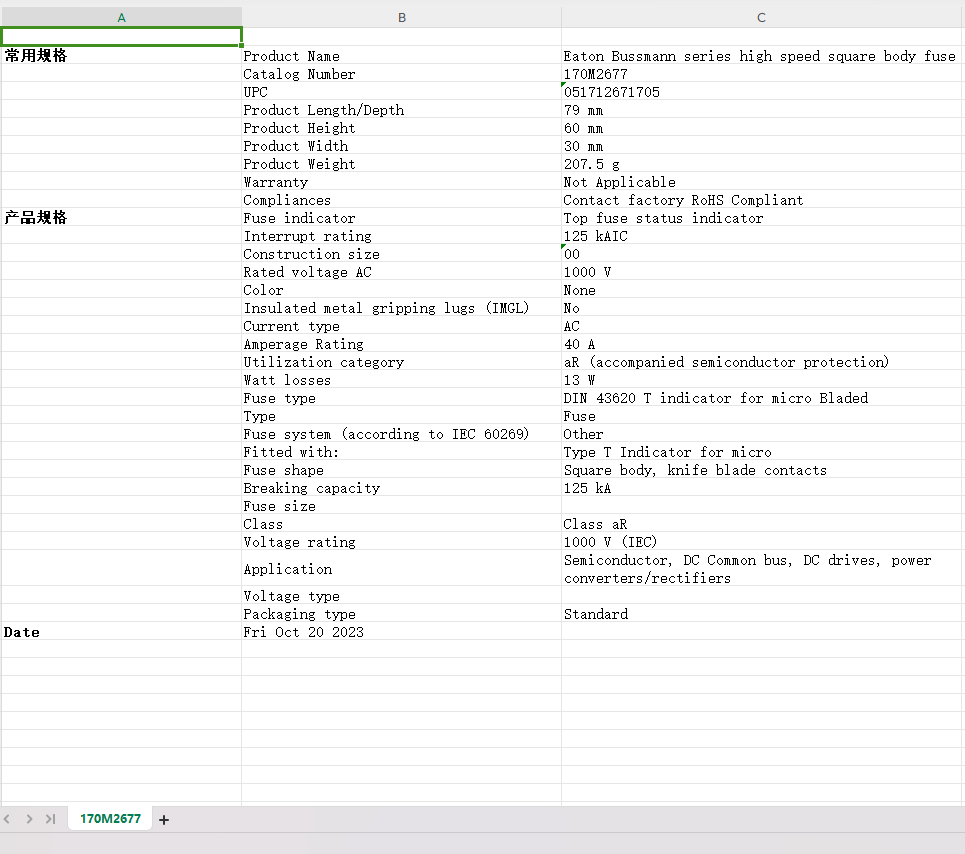Select the 'Compliances' cell
This screenshot has height=854, width=965.
401,200
